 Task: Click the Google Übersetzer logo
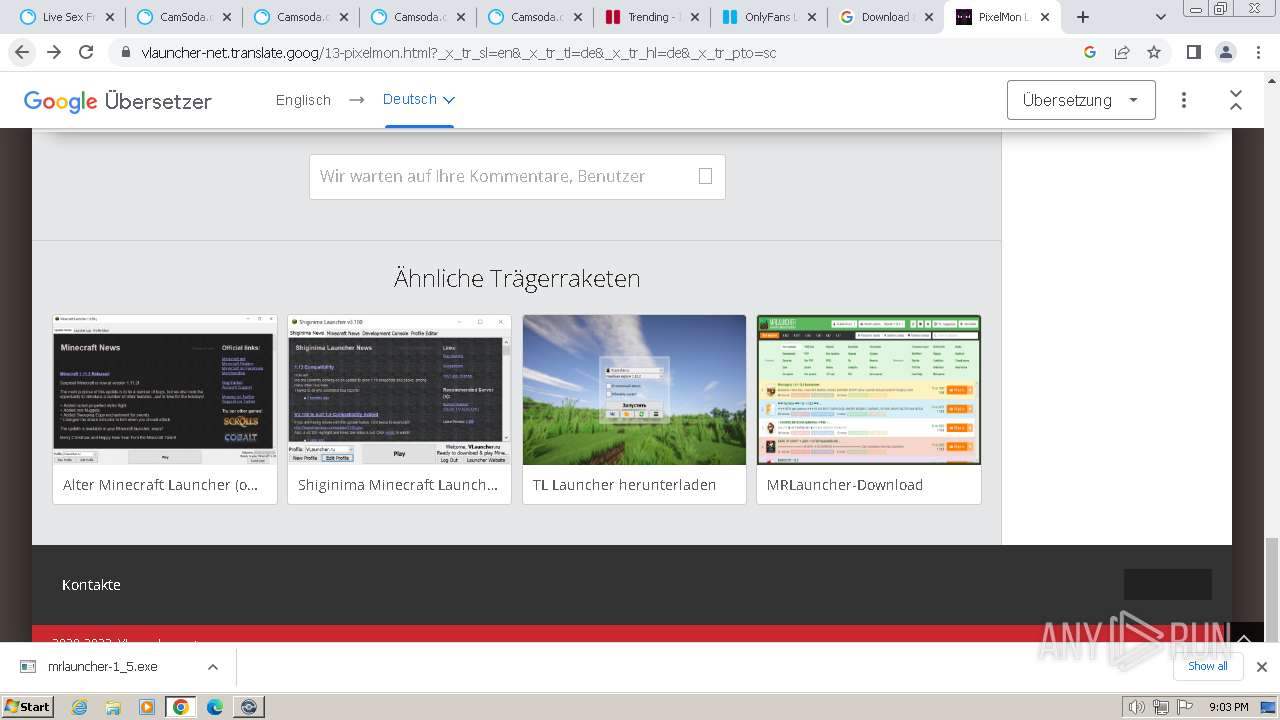(x=117, y=101)
